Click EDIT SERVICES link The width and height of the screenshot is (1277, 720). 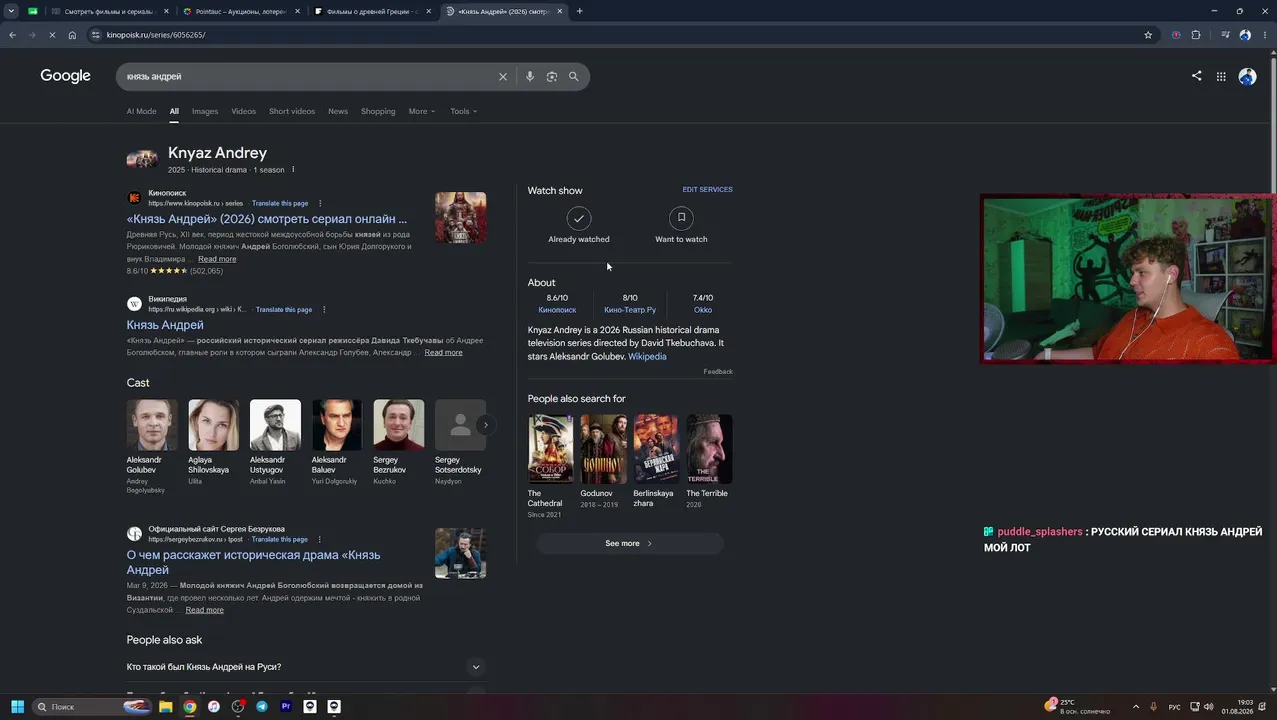point(707,189)
